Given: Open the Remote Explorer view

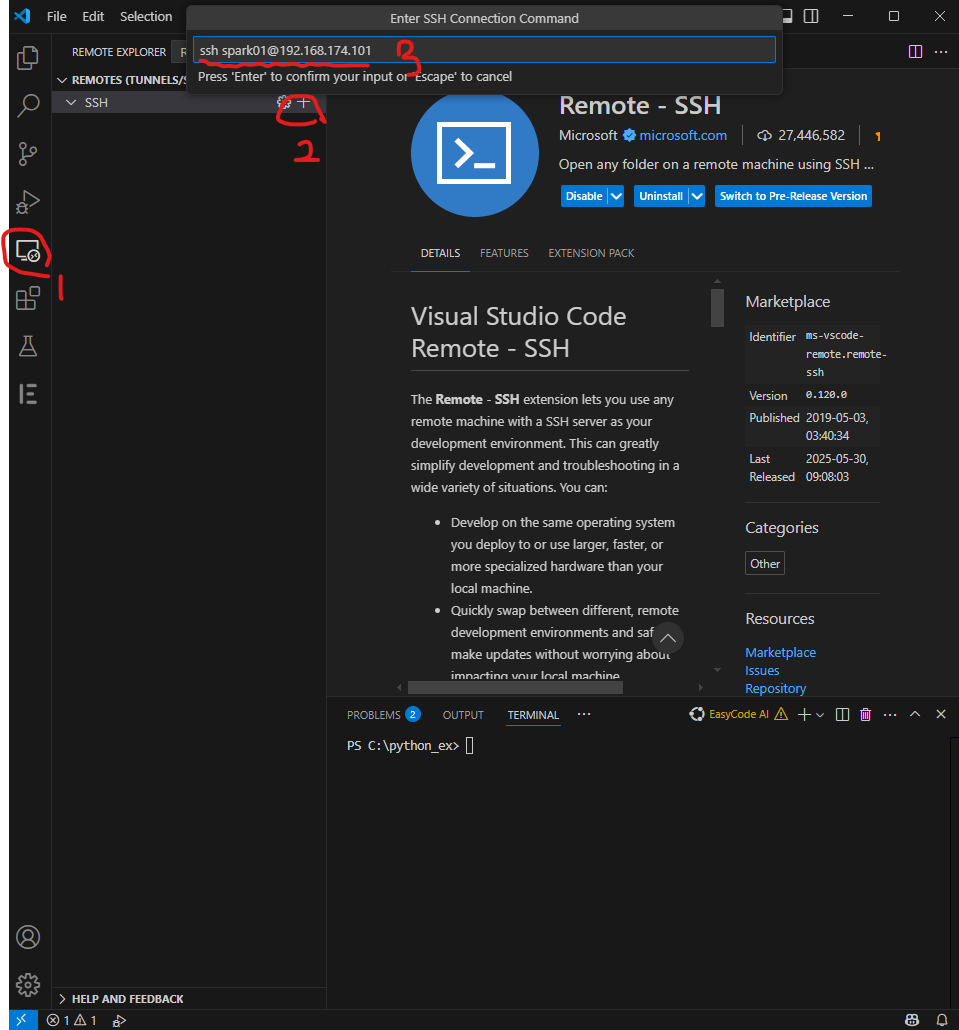Looking at the screenshot, I should tap(28, 250).
